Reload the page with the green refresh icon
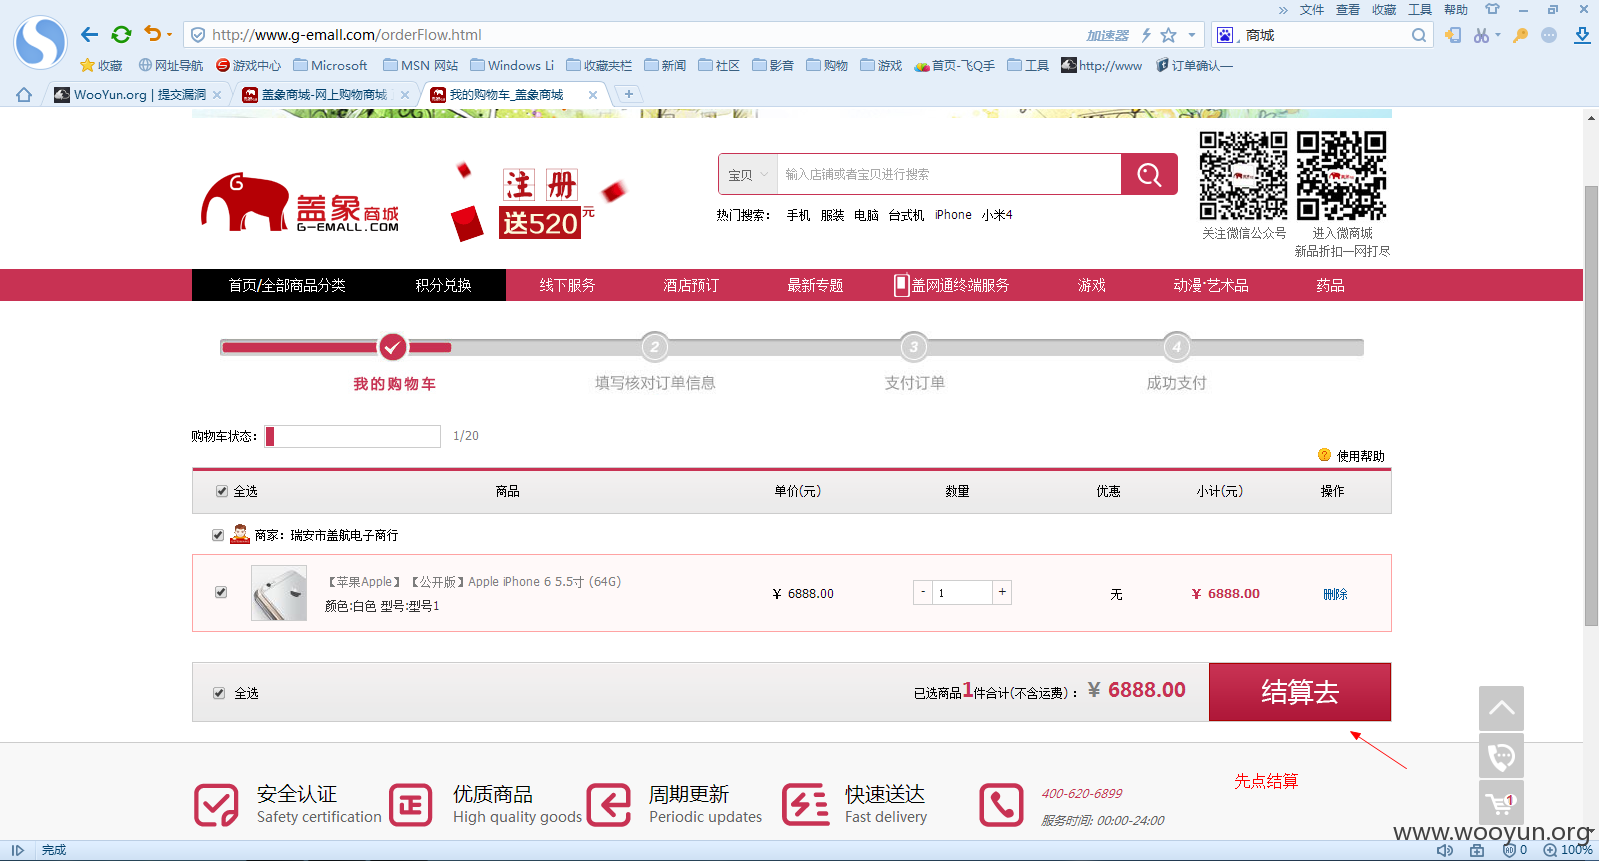The image size is (1599, 861). tap(121, 35)
